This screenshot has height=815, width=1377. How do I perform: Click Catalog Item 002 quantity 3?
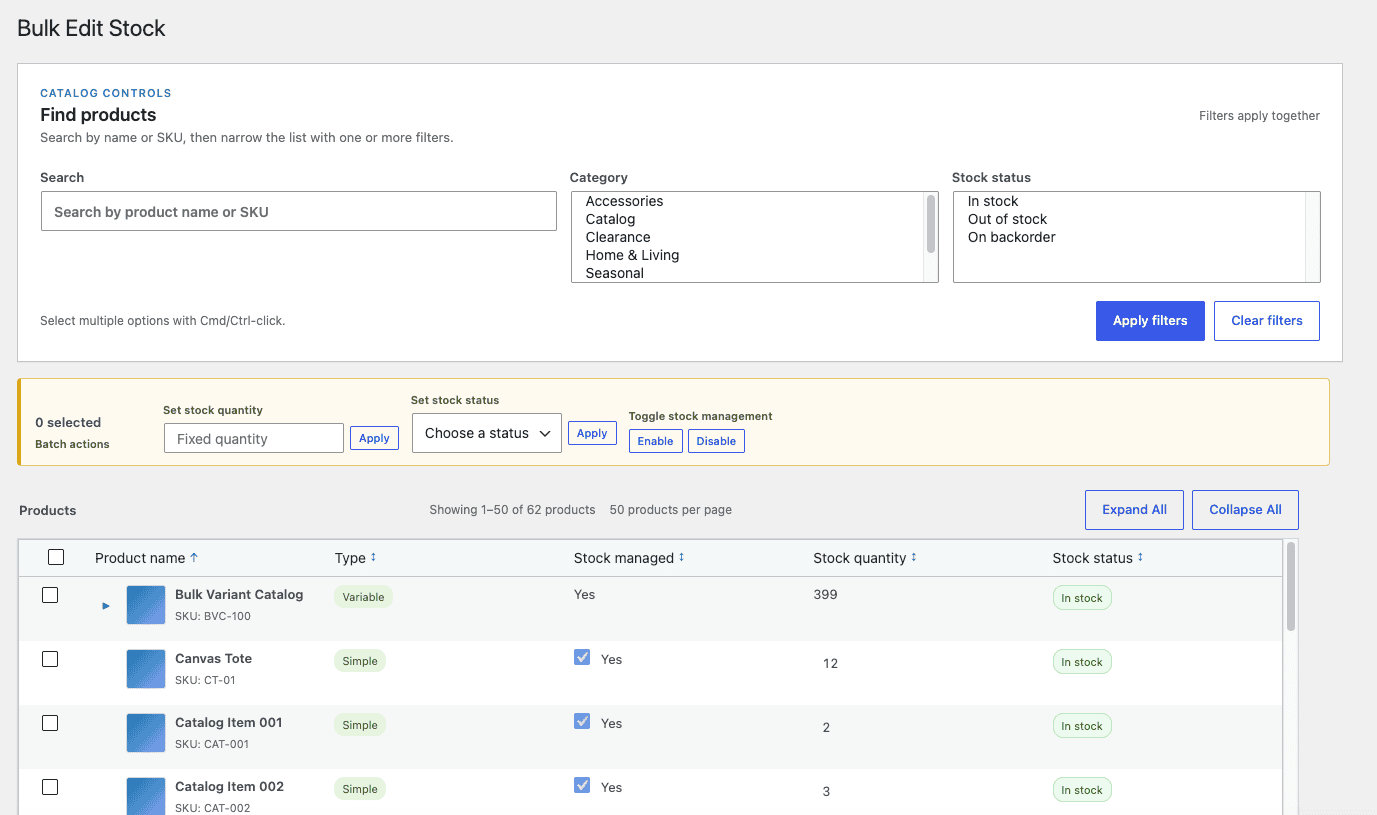coord(826,791)
